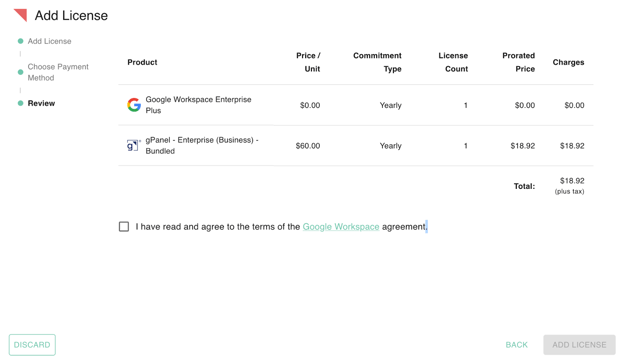The image size is (624, 361).
Task: Click the (plus tax) note
Action: tap(569, 191)
